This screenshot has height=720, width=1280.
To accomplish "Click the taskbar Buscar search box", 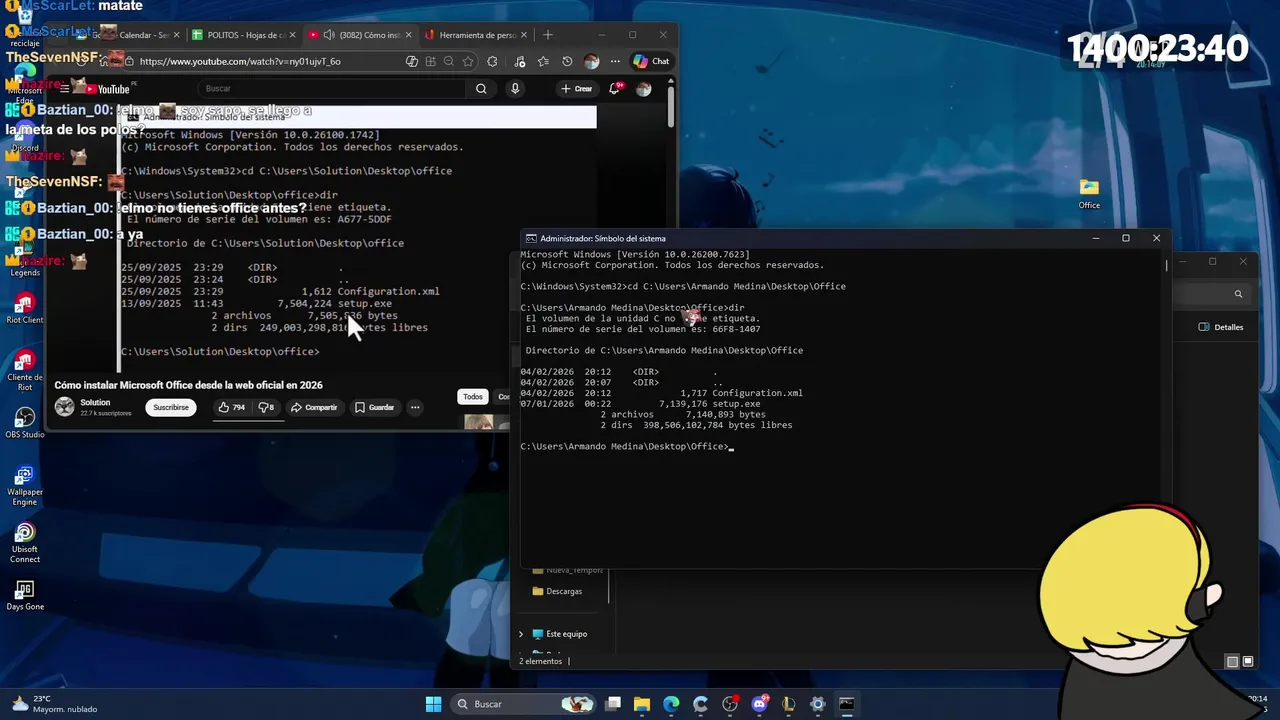I will coord(522,704).
